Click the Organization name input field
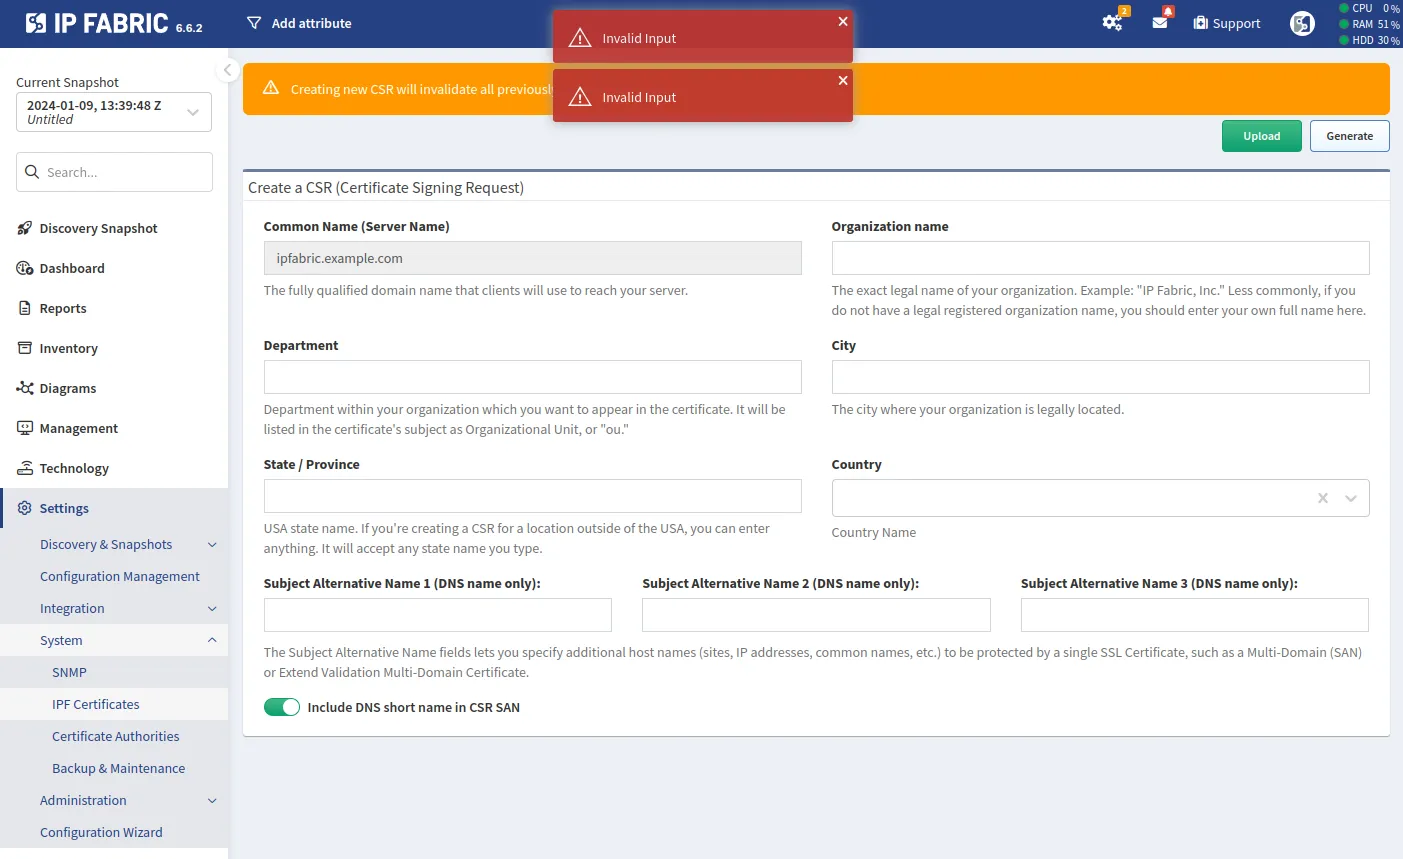The width and height of the screenshot is (1403, 859). [1100, 258]
